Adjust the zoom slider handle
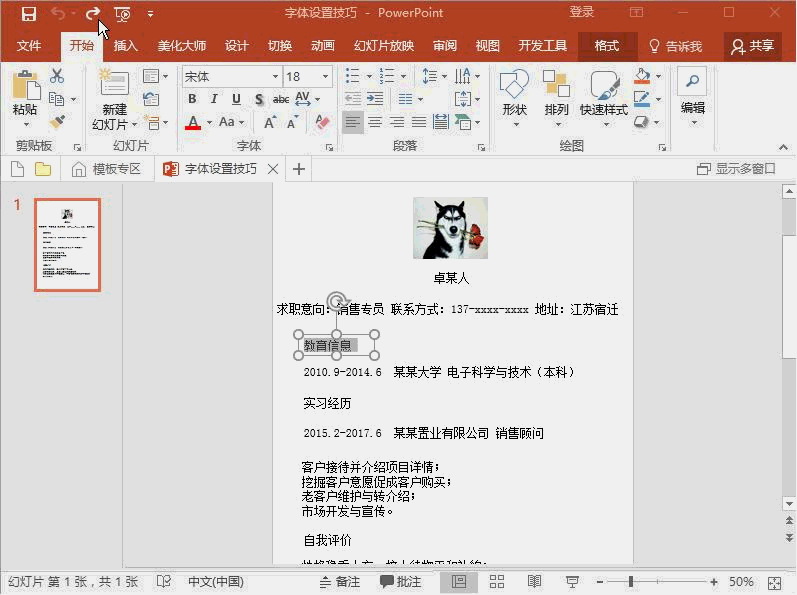 (x=631, y=582)
